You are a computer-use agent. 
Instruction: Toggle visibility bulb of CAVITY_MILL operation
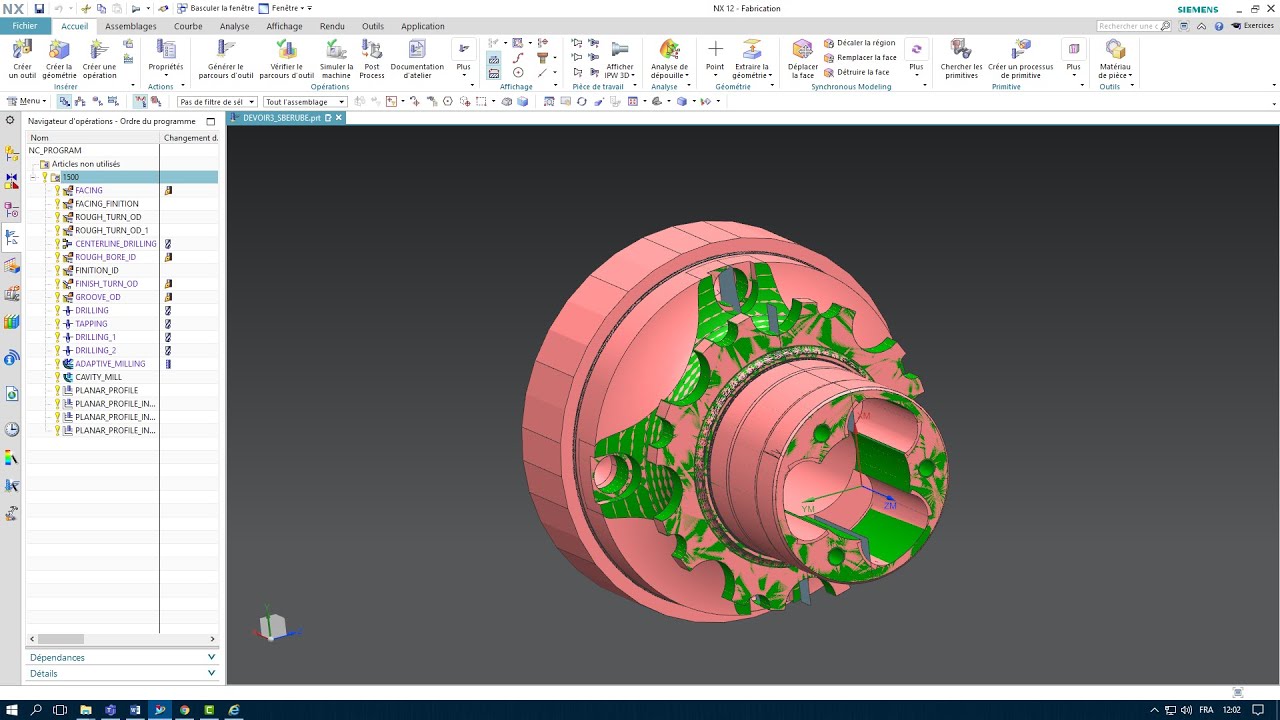[57, 377]
